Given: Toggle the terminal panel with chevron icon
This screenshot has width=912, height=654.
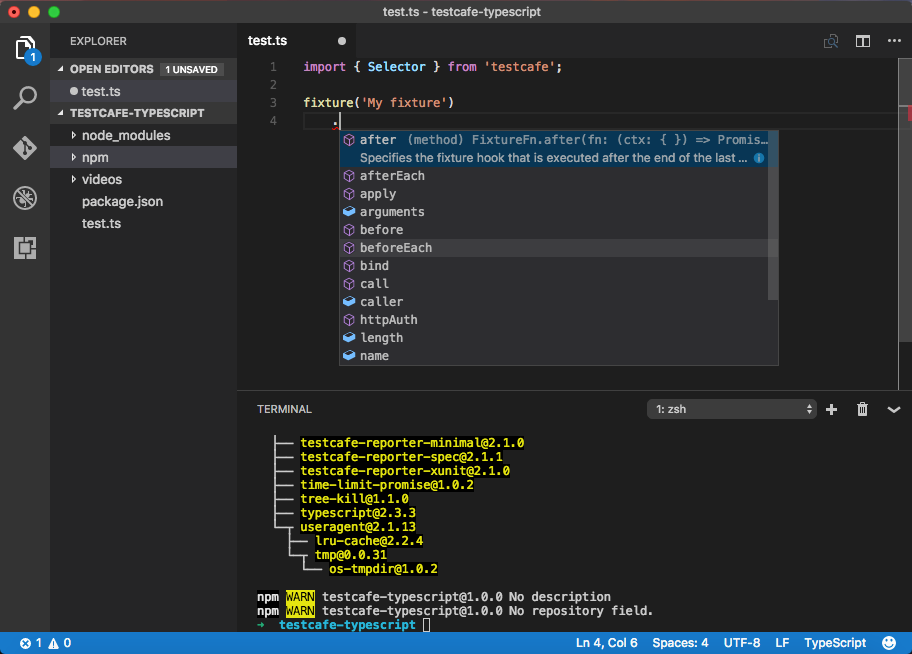Looking at the screenshot, I should [x=894, y=409].
